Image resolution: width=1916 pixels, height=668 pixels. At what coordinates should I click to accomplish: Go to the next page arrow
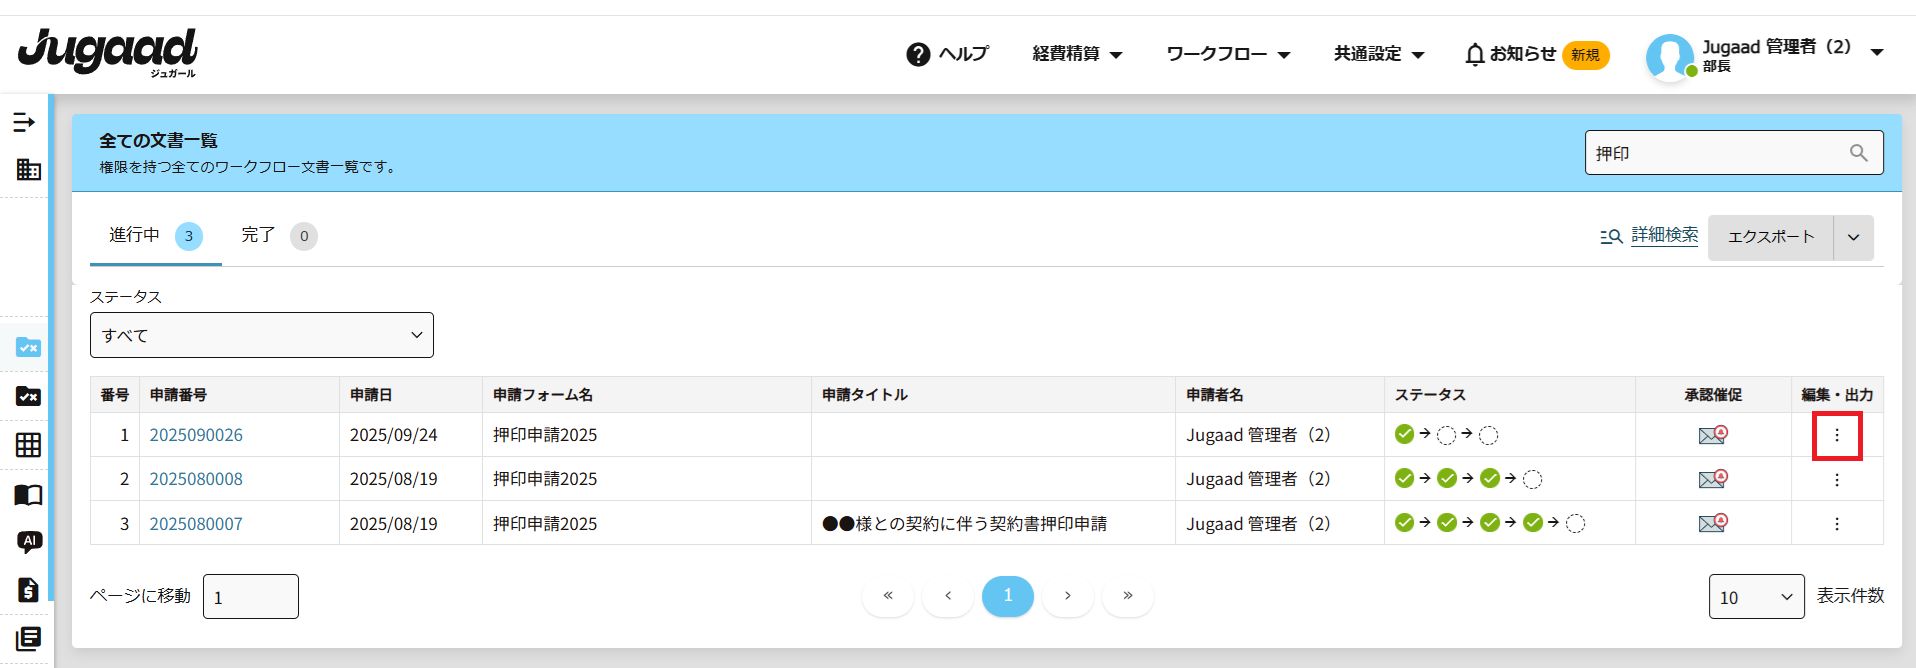[1067, 596]
